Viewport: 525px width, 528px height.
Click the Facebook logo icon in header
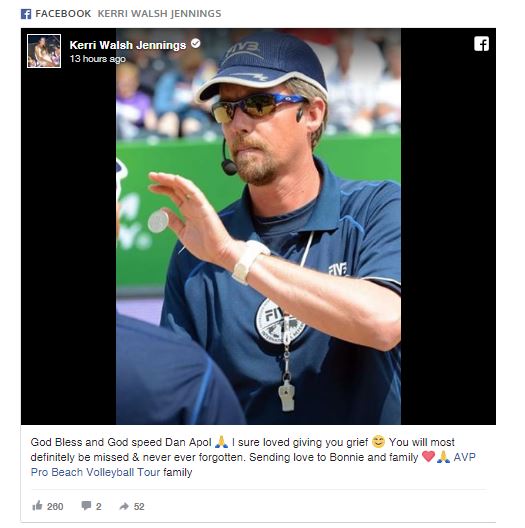pos(26,14)
